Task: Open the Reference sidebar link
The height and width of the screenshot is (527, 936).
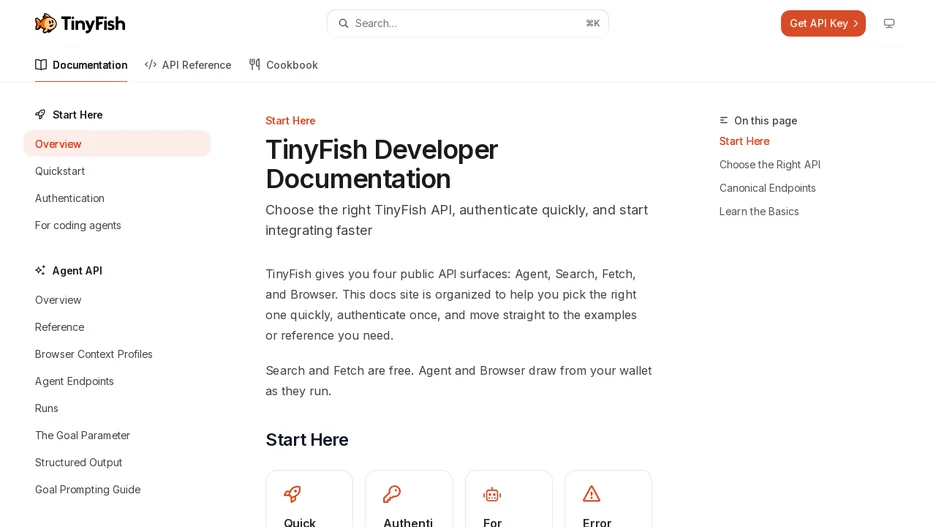Action: 59,326
